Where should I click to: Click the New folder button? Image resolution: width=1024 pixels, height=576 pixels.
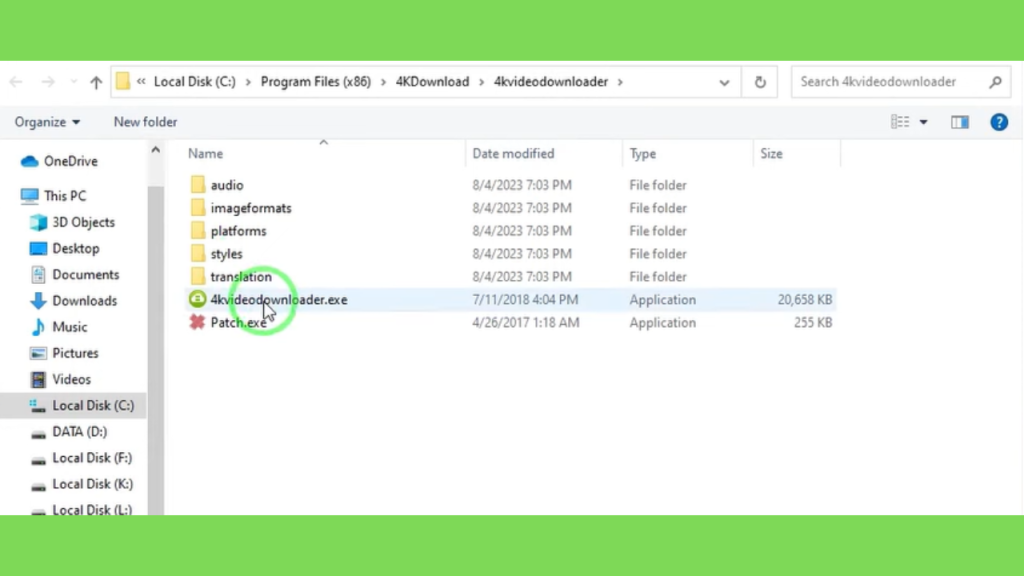(x=145, y=122)
